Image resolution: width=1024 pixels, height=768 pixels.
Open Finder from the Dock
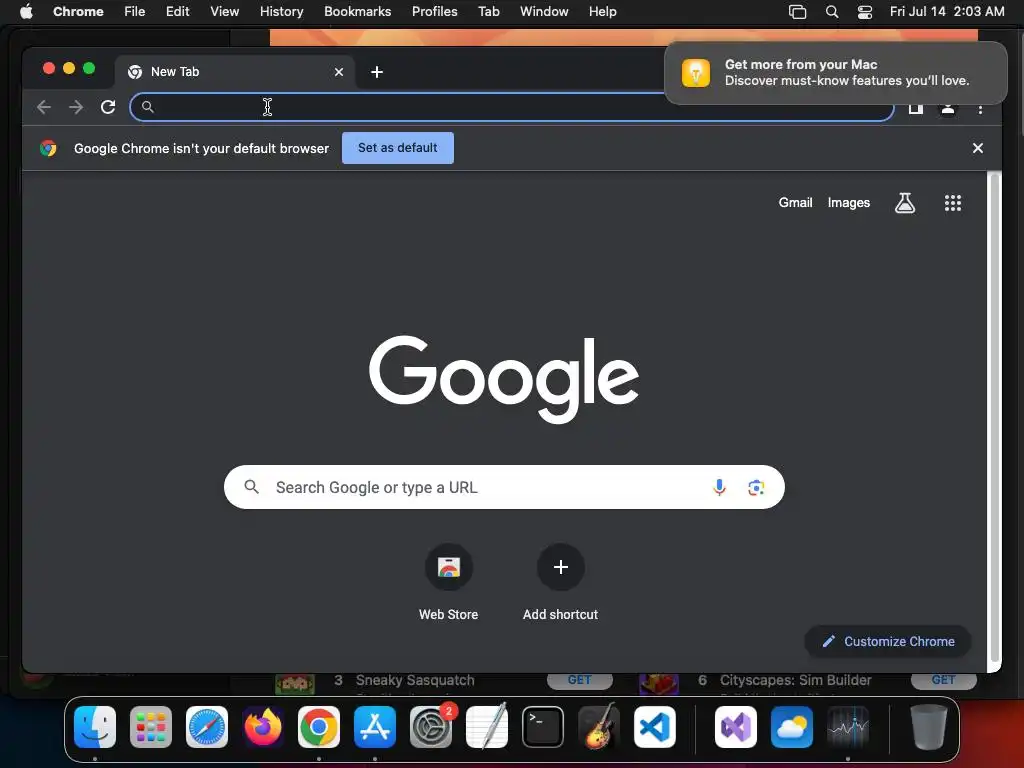tap(95, 727)
